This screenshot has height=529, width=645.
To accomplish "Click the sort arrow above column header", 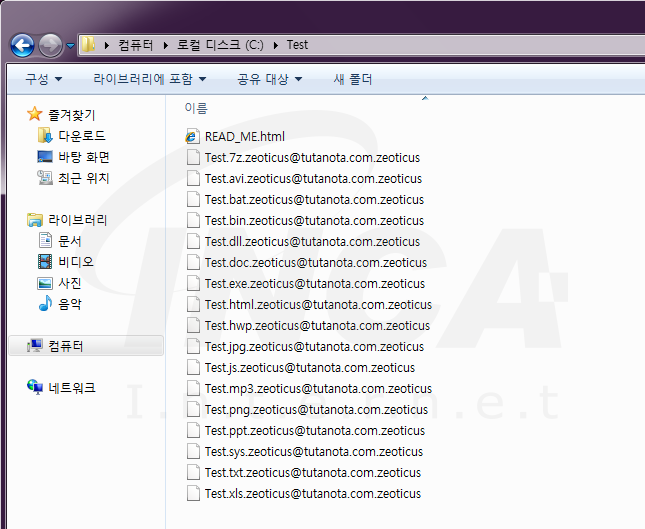I will 425,98.
